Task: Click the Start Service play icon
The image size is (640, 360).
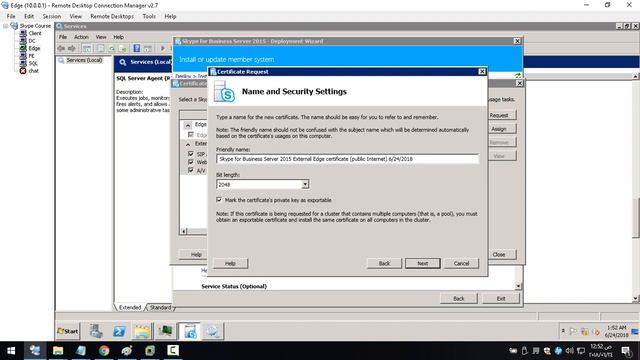Action: pyautogui.click(x=162, y=48)
